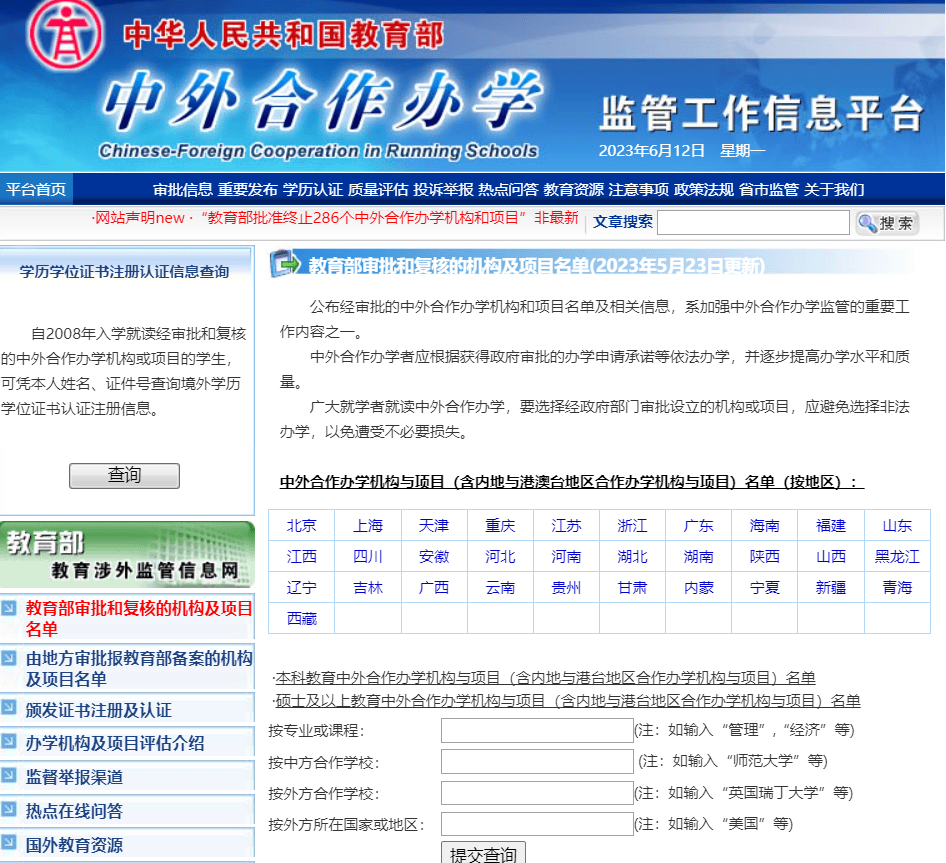Open the 教育涉外监管信息网 banner
Viewport: 946px width, 863px height.
click(x=127, y=555)
